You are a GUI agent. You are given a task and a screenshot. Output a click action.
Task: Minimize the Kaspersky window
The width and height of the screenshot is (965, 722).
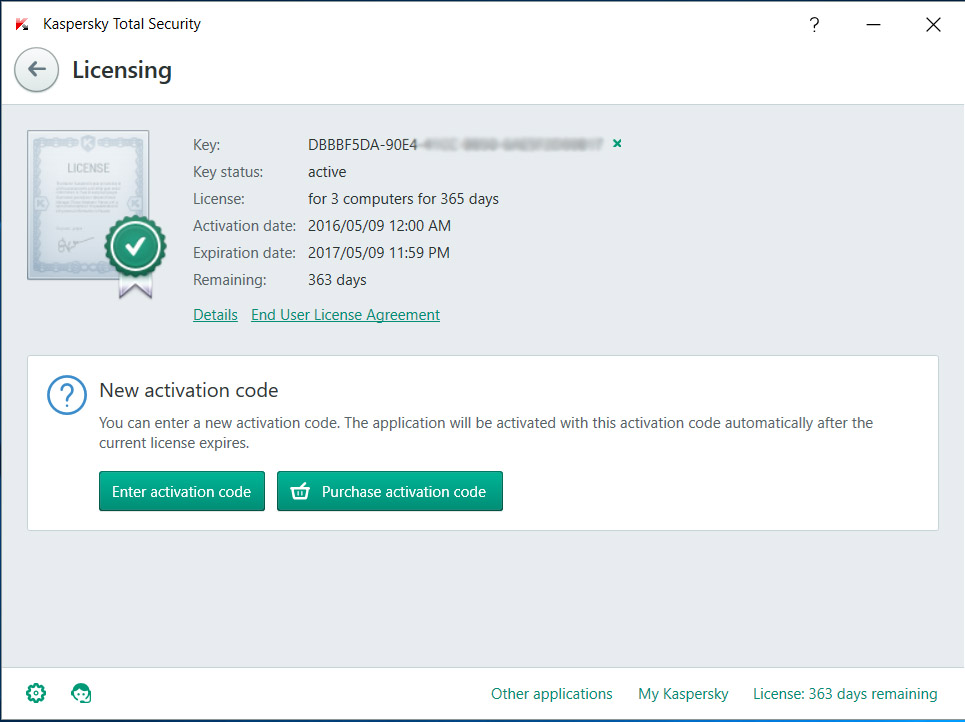[873, 25]
